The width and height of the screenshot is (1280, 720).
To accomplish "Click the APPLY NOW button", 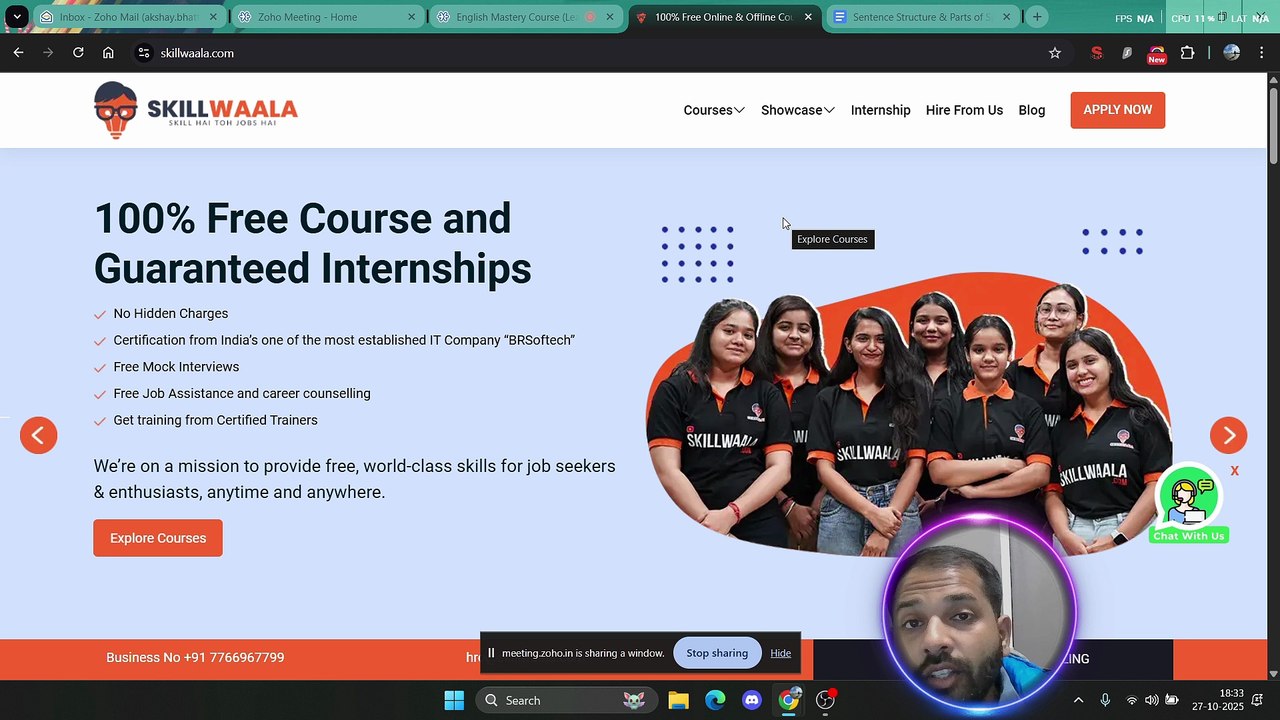I will (x=1118, y=110).
